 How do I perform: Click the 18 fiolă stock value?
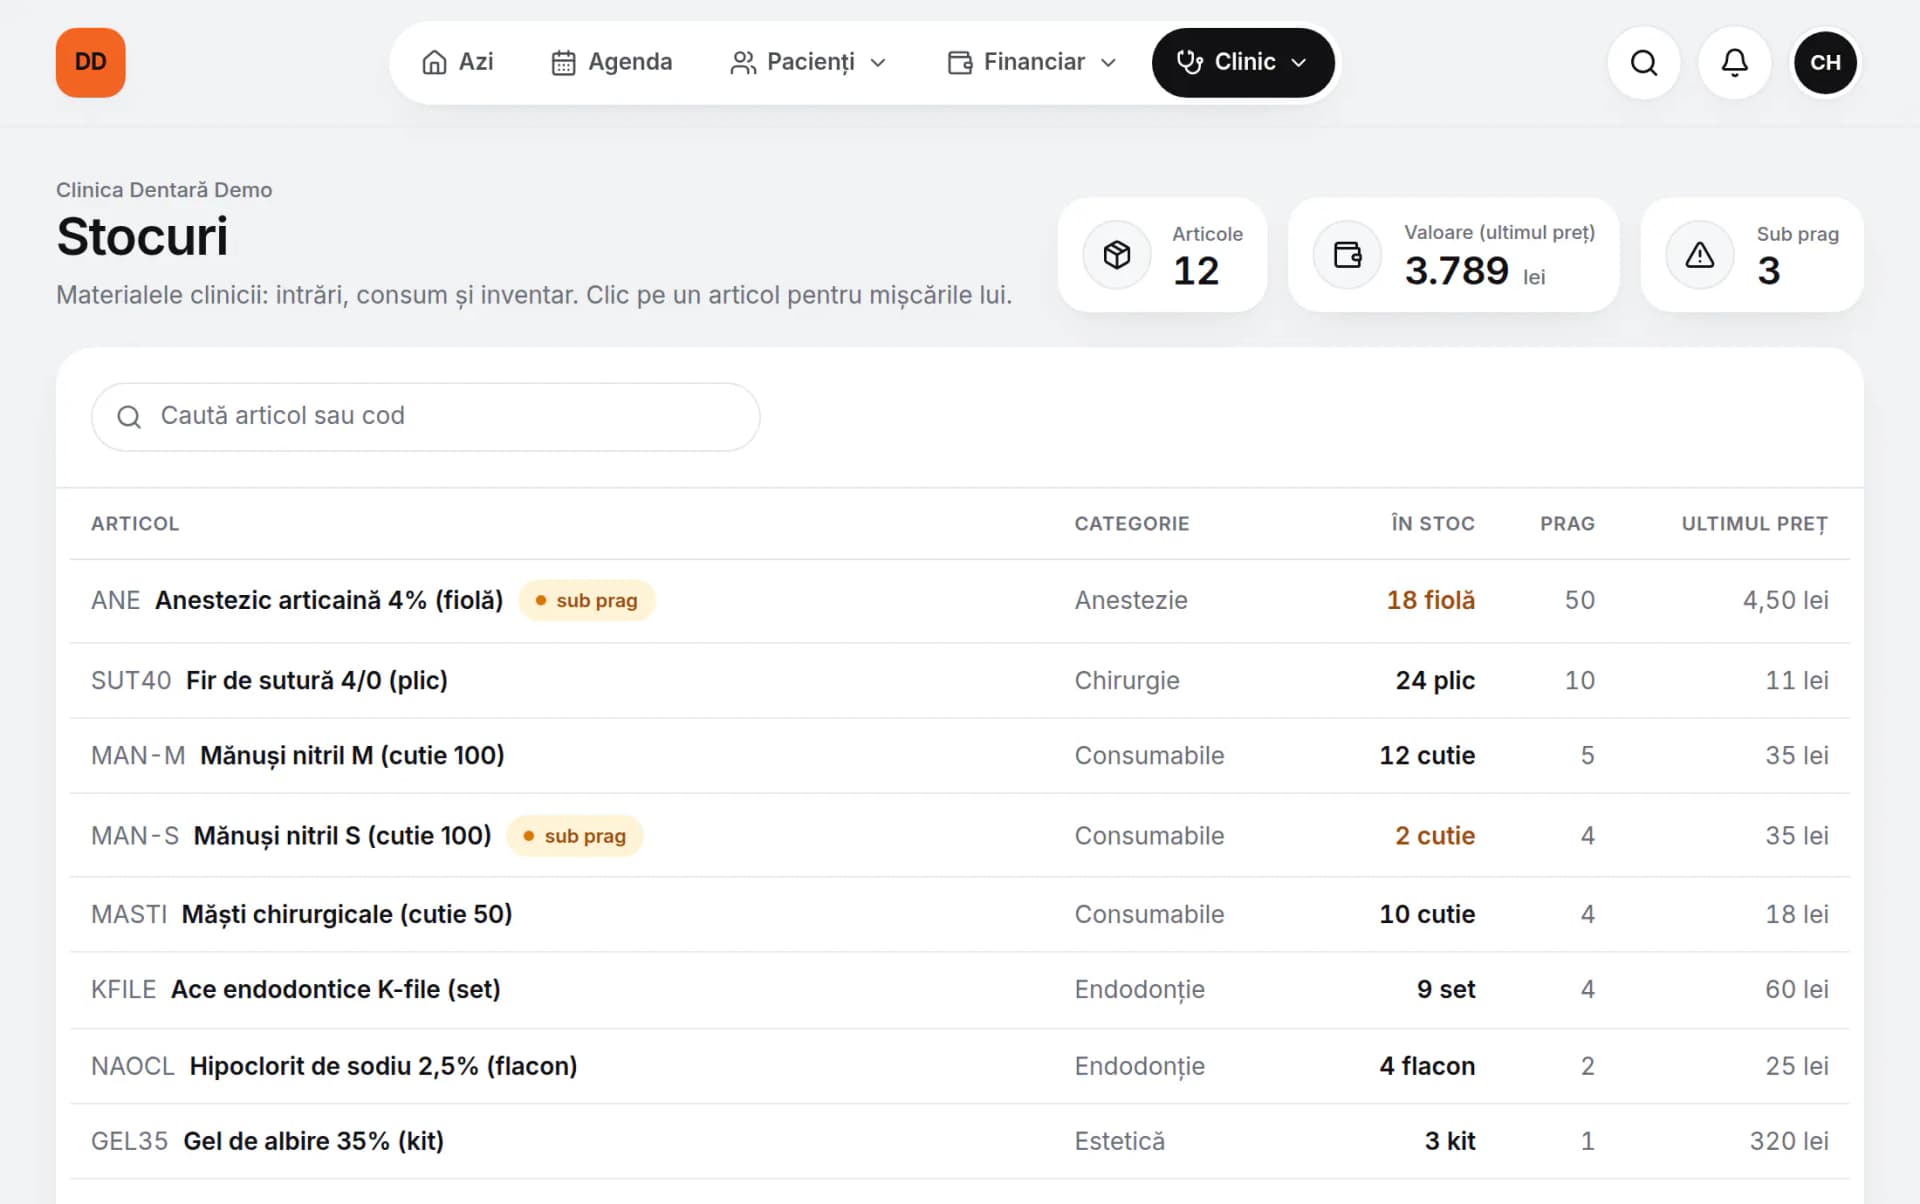1430,600
